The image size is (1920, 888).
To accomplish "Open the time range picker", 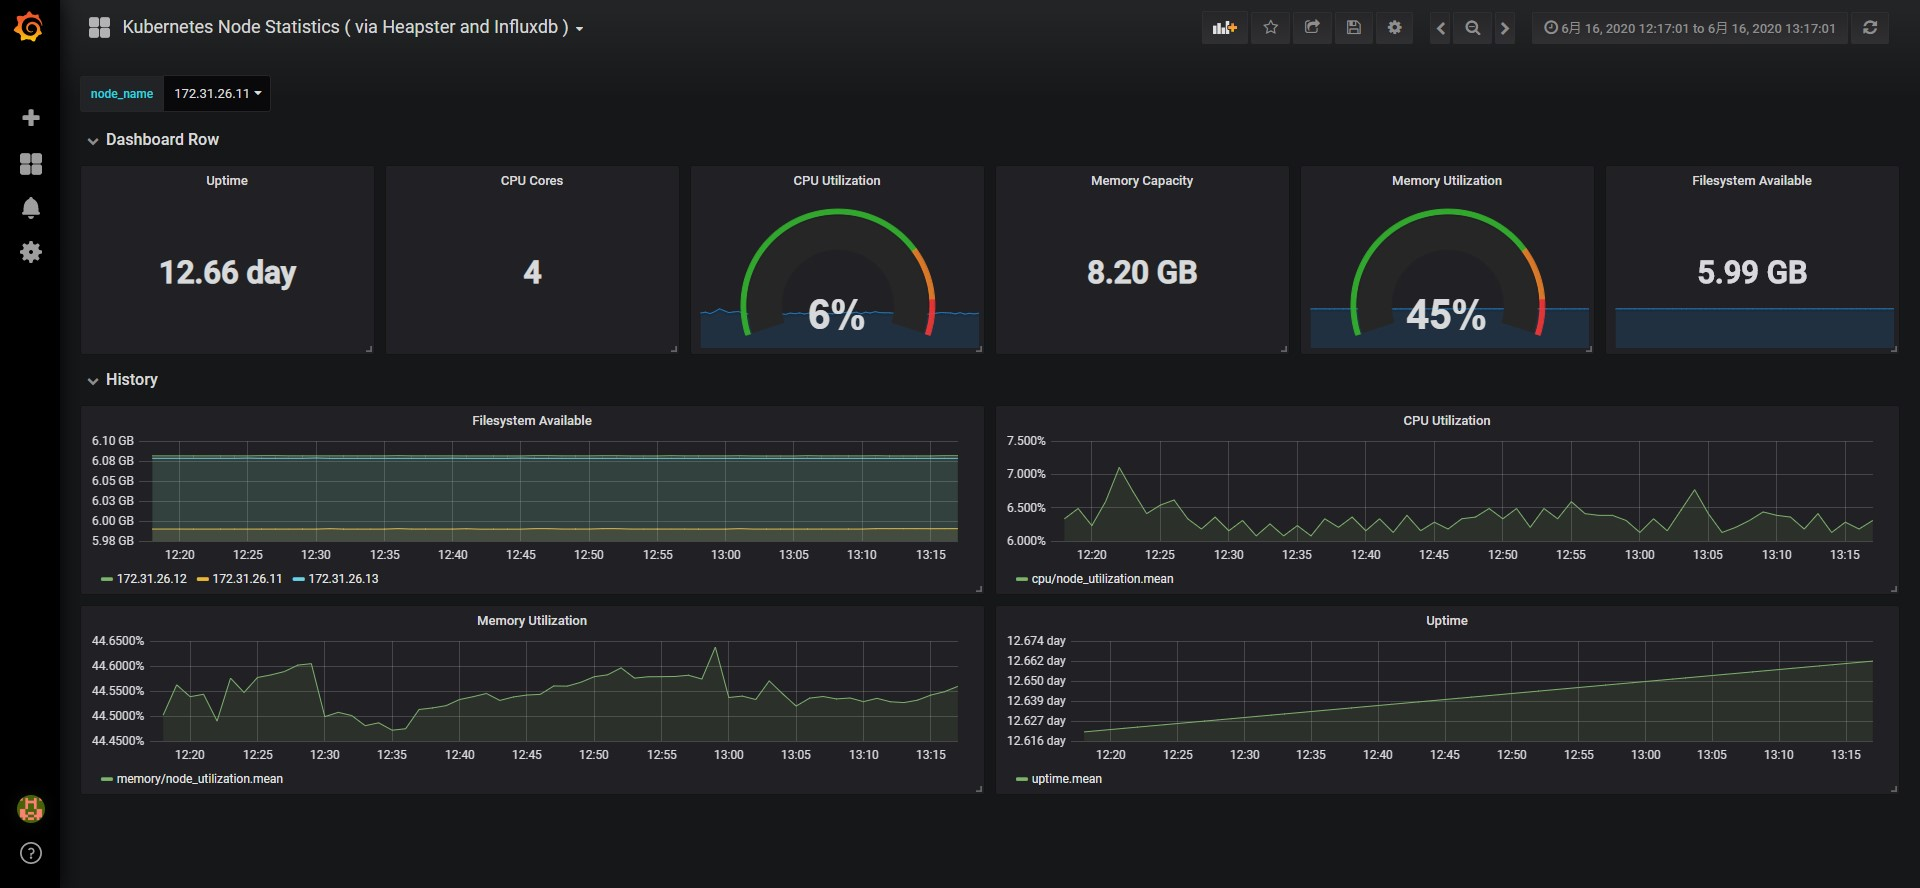I will click(1690, 28).
